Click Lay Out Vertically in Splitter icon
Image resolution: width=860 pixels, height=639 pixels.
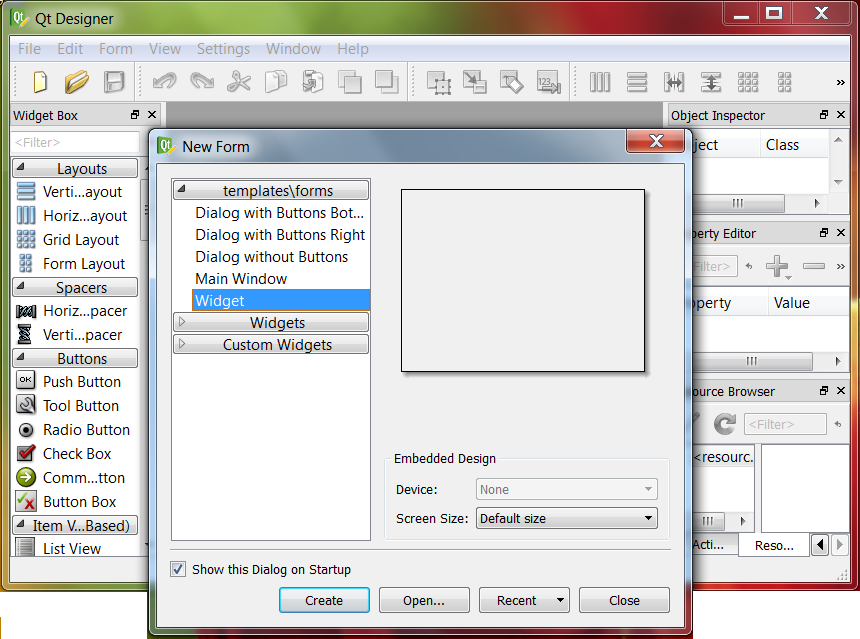(x=710, y=82)
